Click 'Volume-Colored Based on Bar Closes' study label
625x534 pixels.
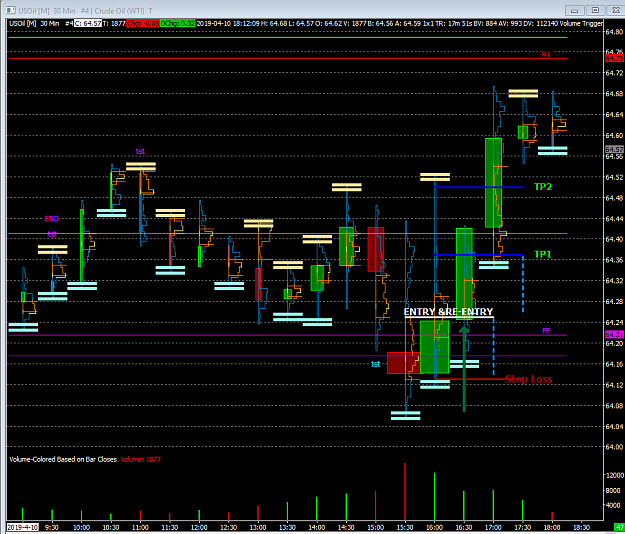coord(63,459)
